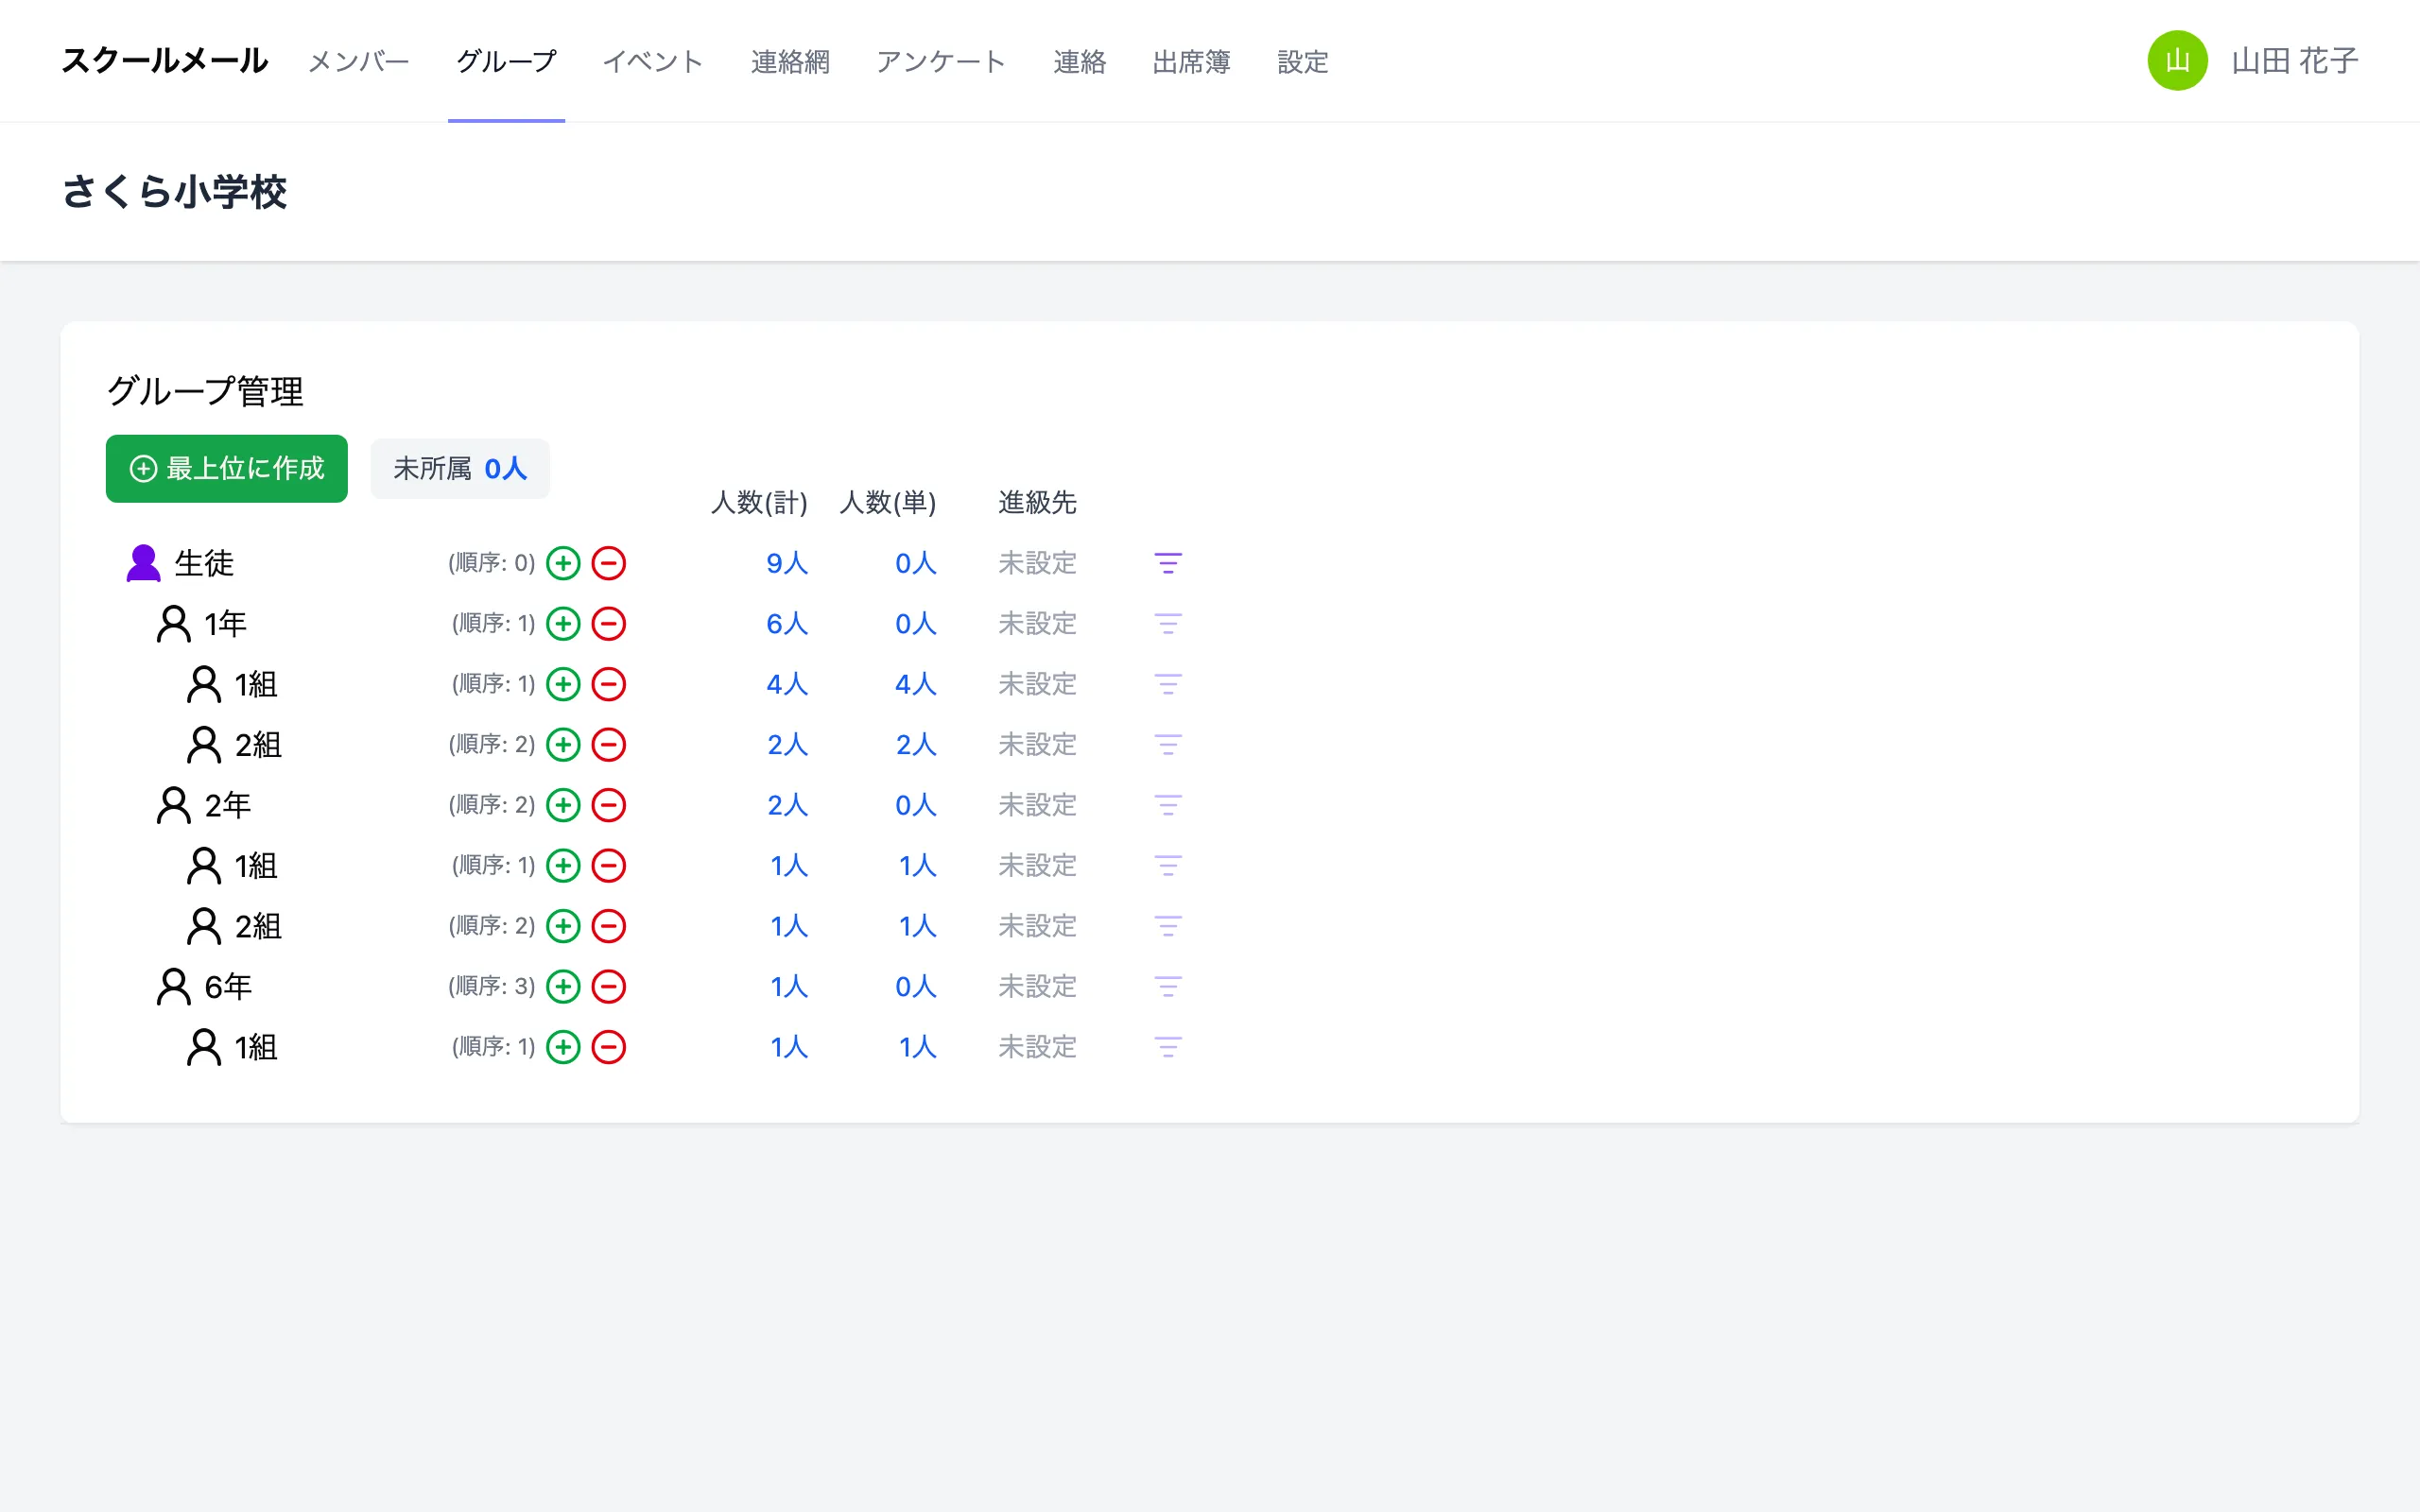This screenshot has height=1512, width=2420.
Task: Click the filter icon on 1年 row
Action: (x=1168, y=624)
